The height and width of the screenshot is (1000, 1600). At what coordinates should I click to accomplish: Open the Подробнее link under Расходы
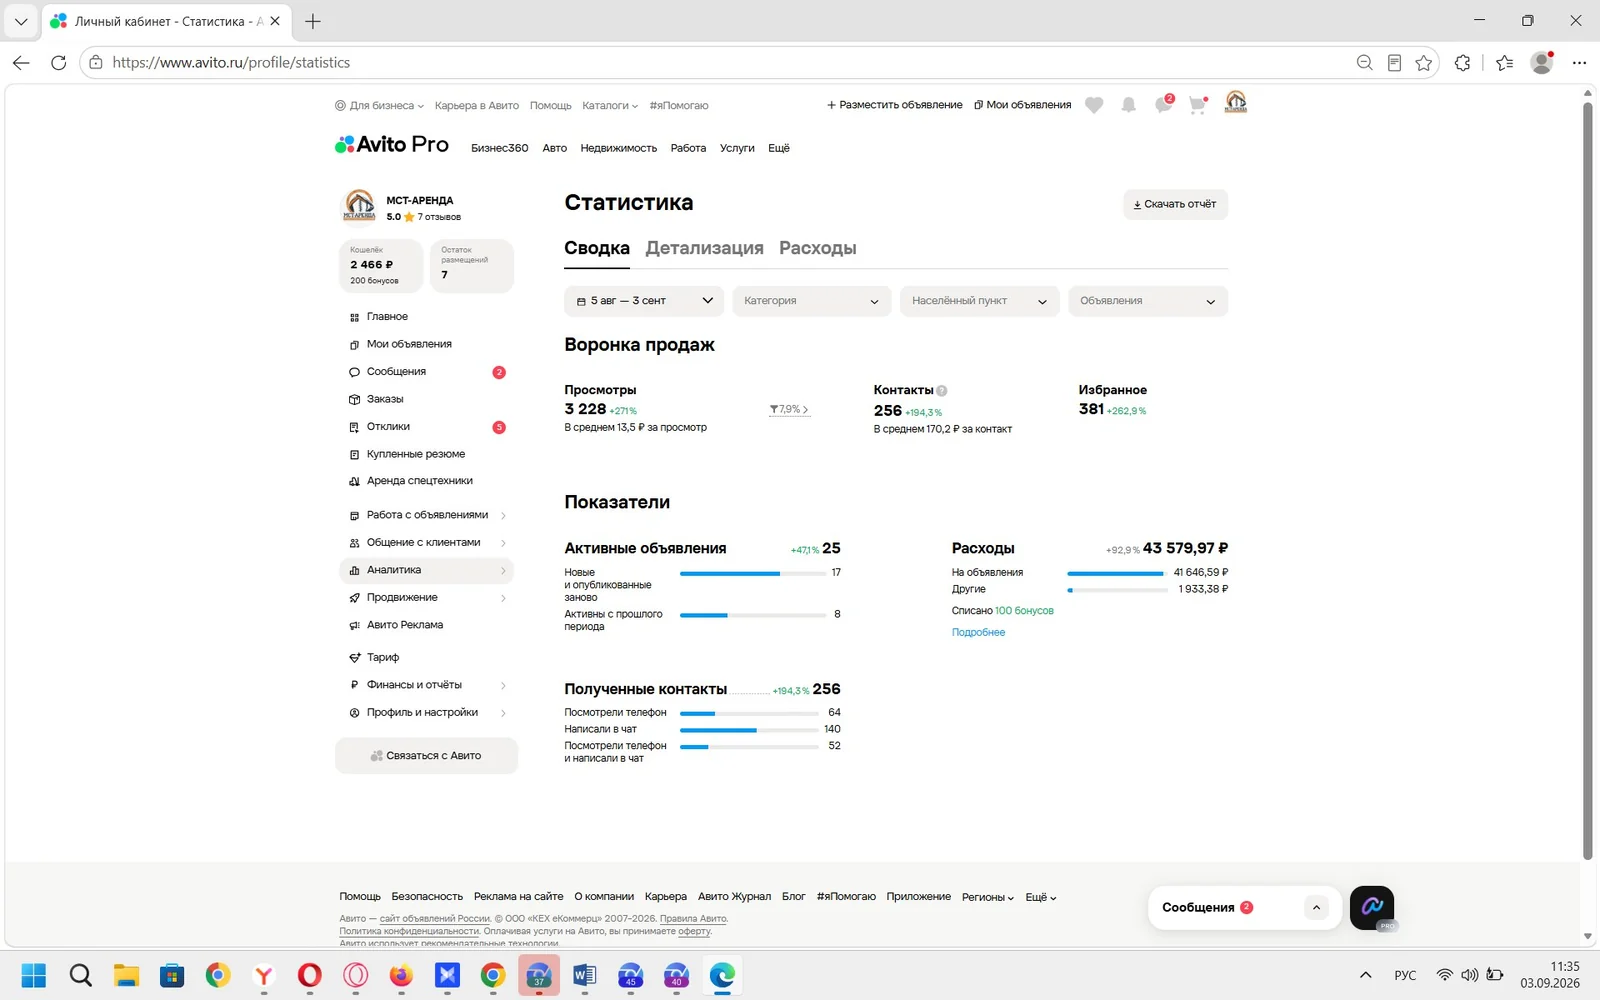978,632
